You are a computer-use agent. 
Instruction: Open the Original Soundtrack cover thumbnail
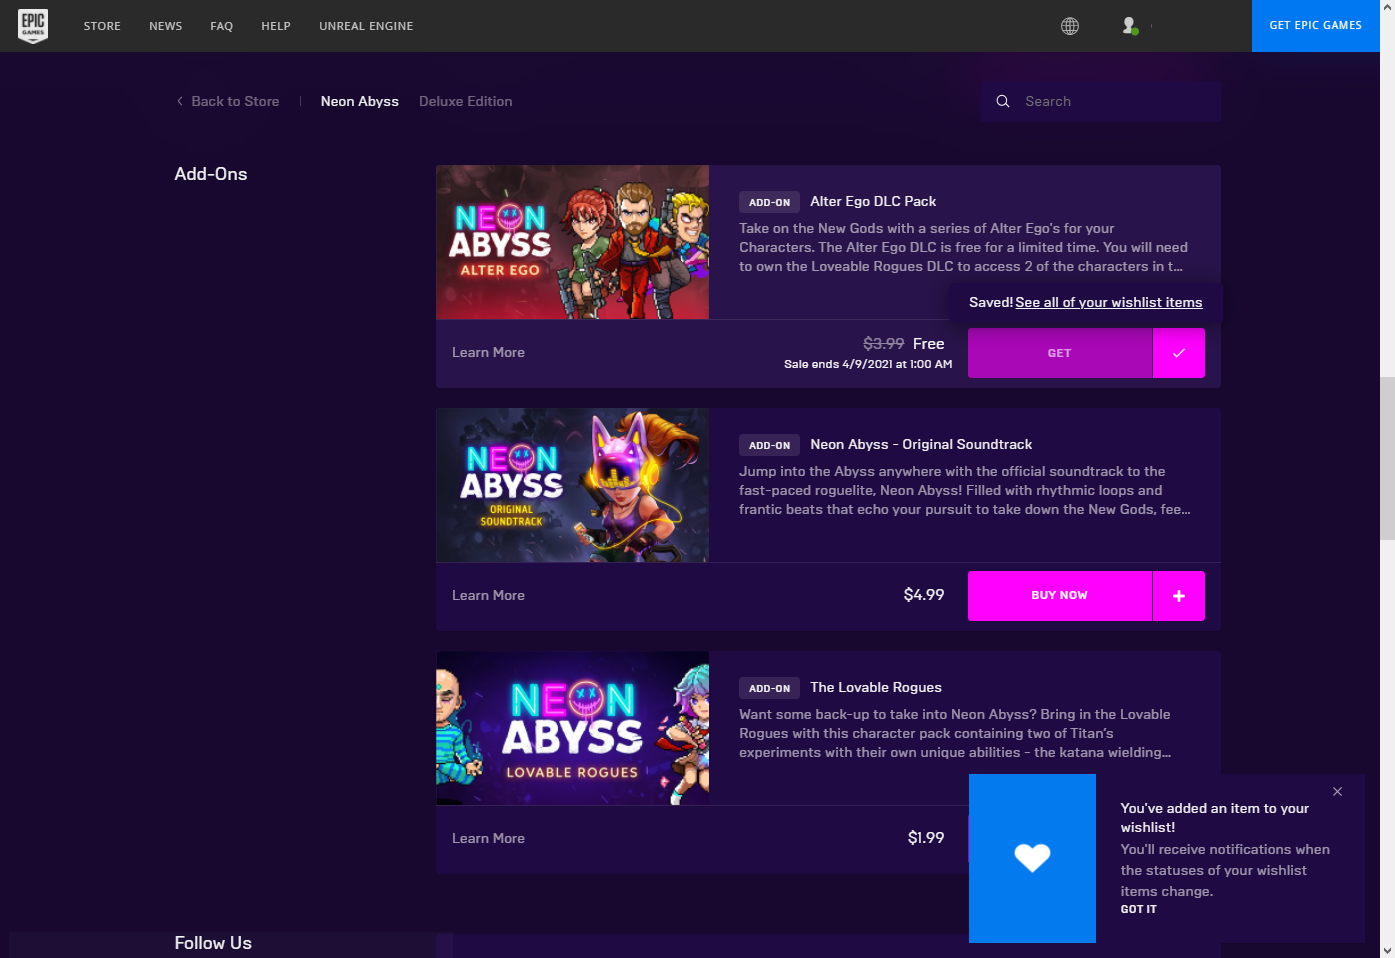point(573,485)
